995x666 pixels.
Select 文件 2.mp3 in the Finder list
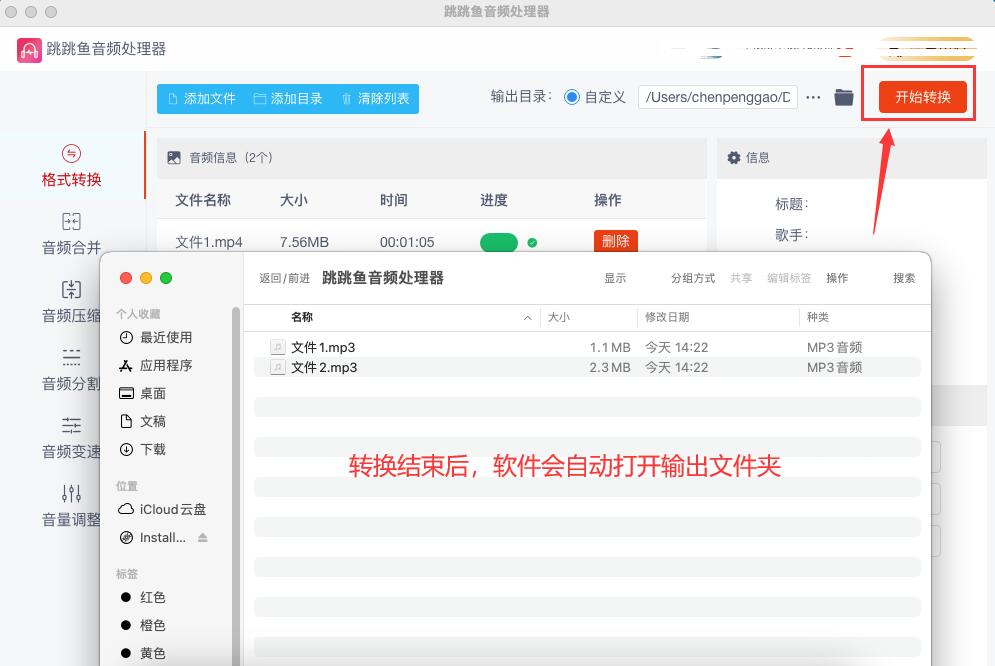coord(324,367)
